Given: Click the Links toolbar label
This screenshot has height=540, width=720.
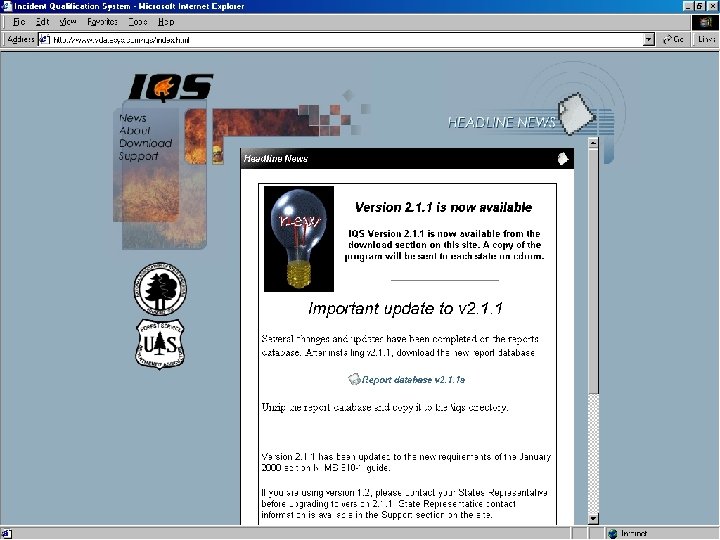Looking at the screenshot, I should click(707, 39).
